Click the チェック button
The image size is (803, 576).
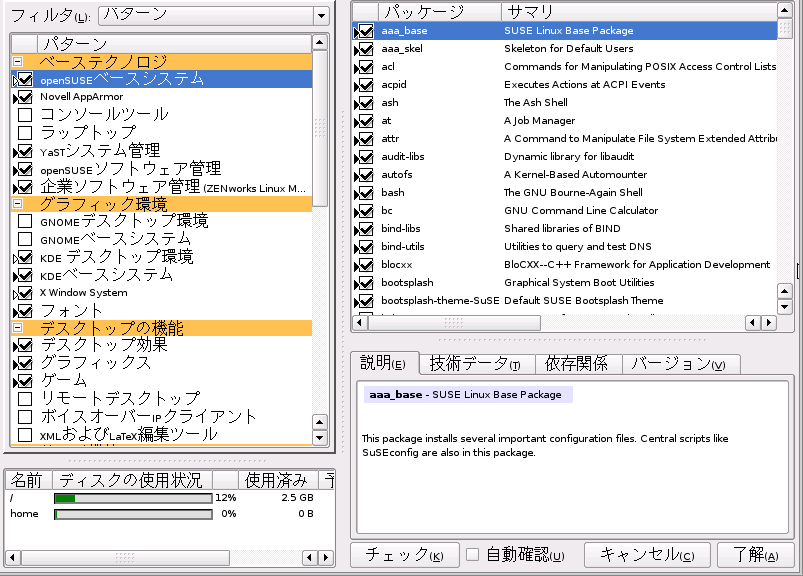[405, 555]
